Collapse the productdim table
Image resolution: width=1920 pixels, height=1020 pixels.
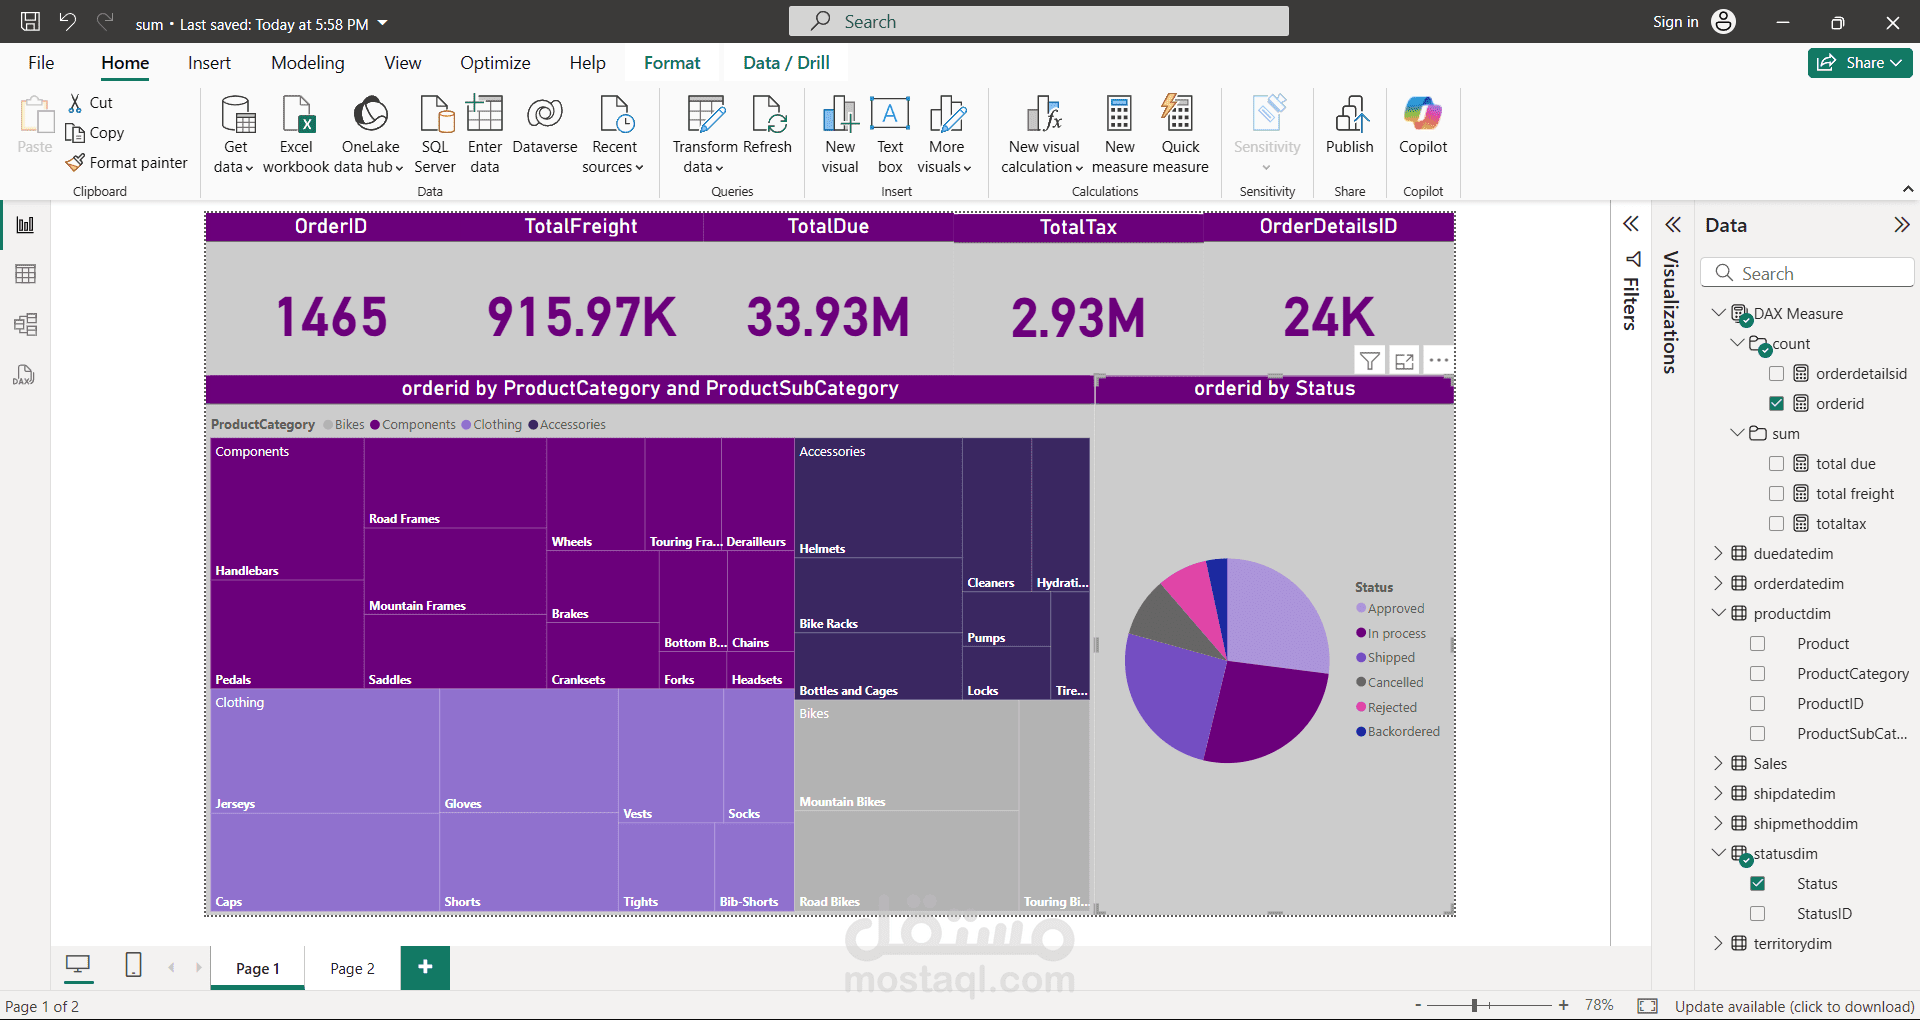click(1719, 613)
